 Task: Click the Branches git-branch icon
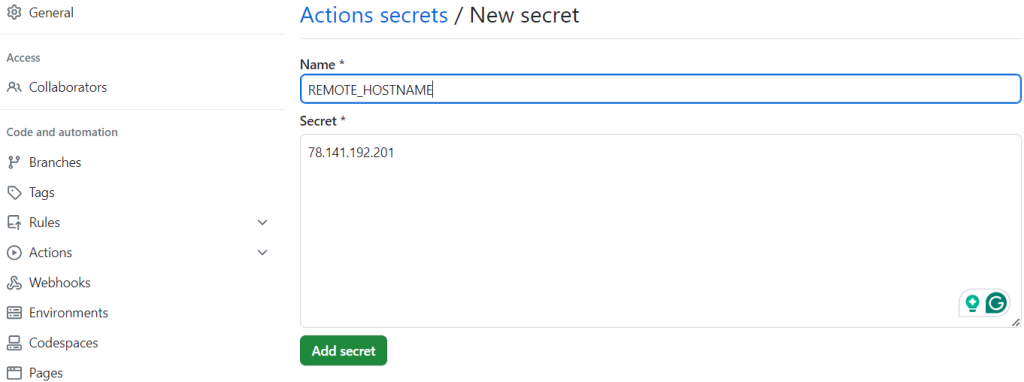pos(14,162)
